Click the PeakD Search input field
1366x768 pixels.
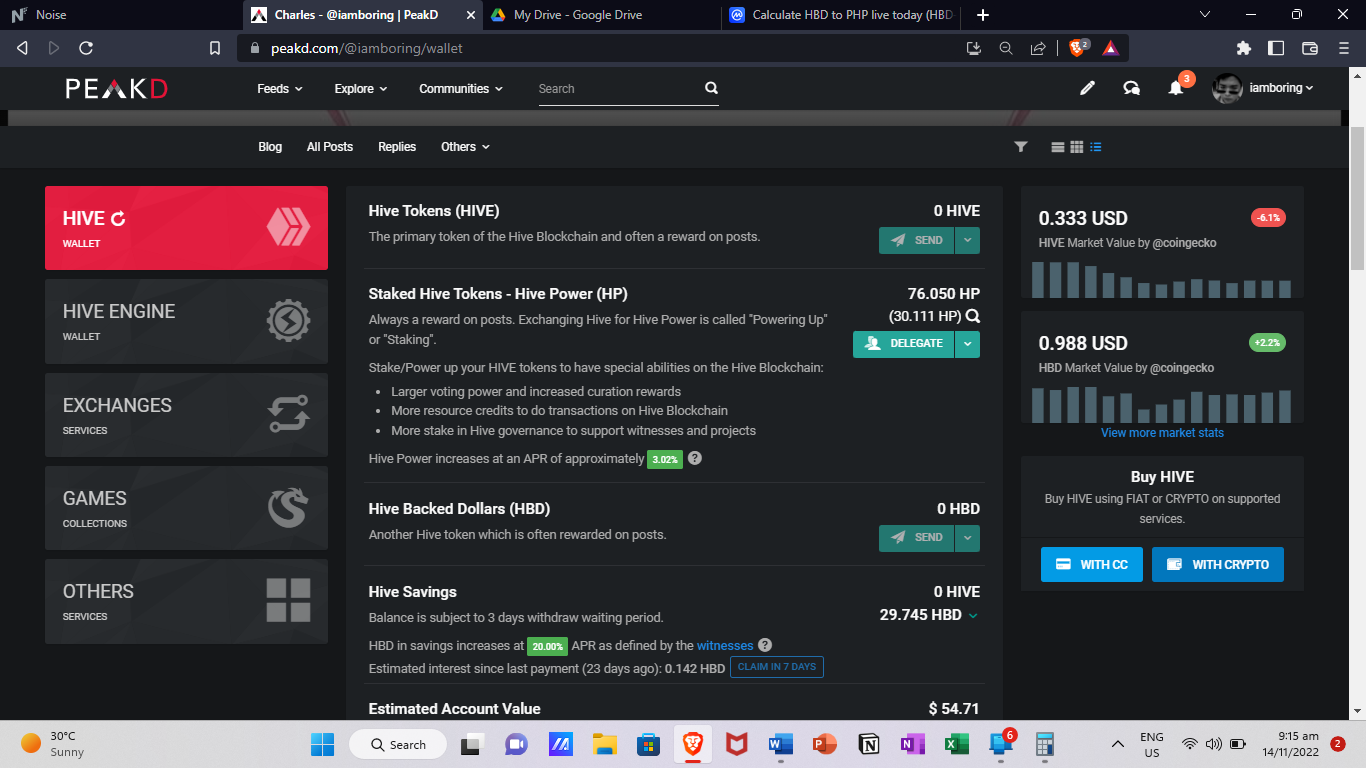tap(618, 89)
